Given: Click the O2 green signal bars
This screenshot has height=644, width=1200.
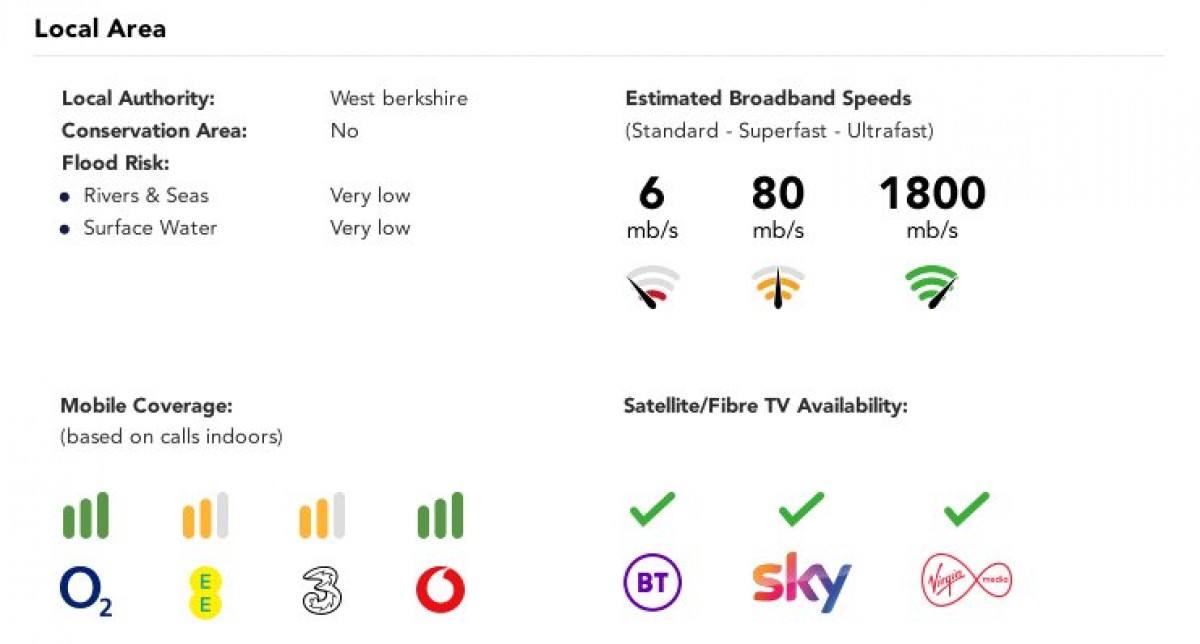Looking at the screenshot, I should (x=85, y=516).
